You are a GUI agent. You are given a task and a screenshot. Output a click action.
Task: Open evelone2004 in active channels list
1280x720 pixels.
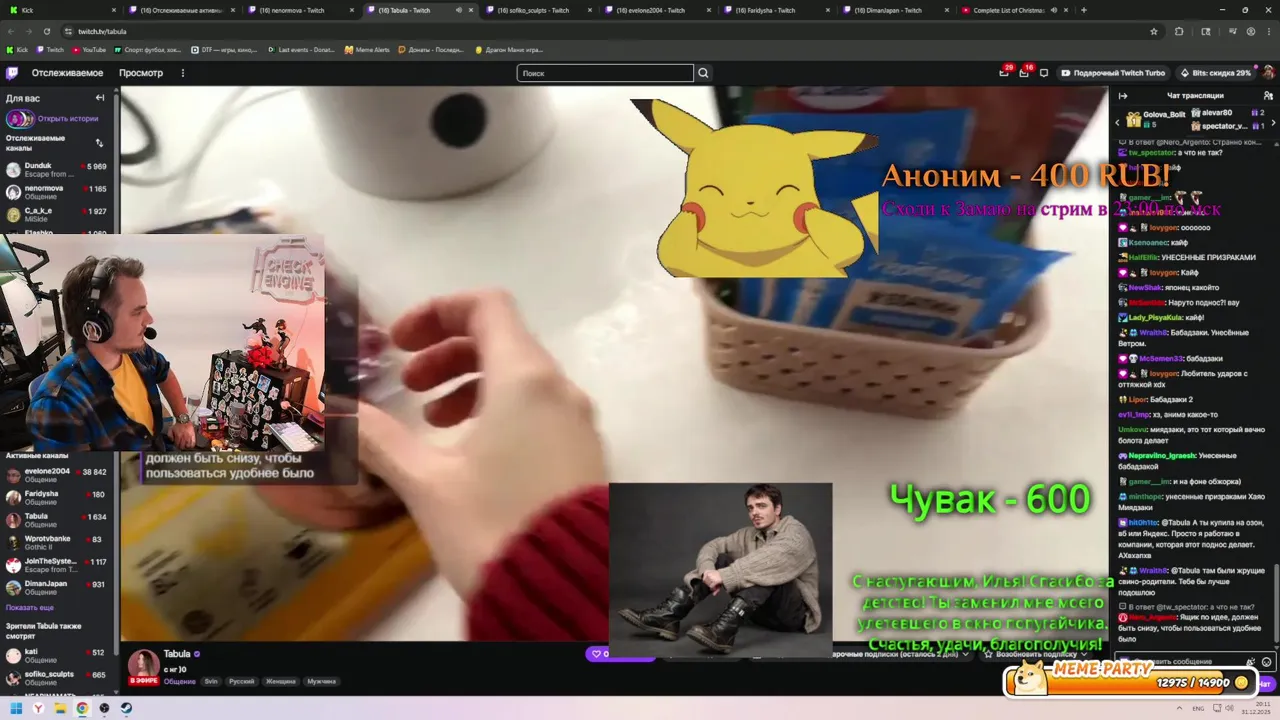coord(58,475)
